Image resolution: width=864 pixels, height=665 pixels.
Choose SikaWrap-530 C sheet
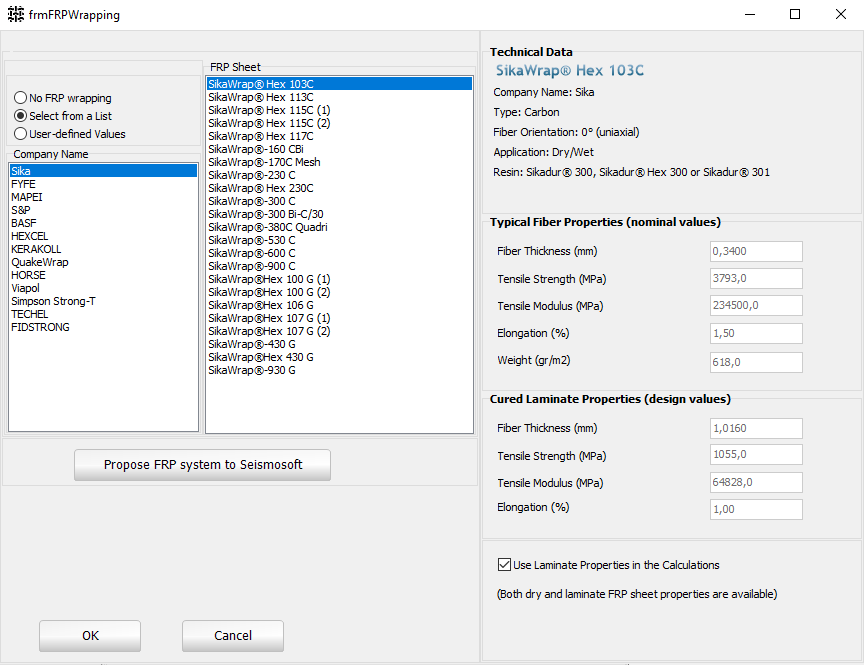point(339,240)
